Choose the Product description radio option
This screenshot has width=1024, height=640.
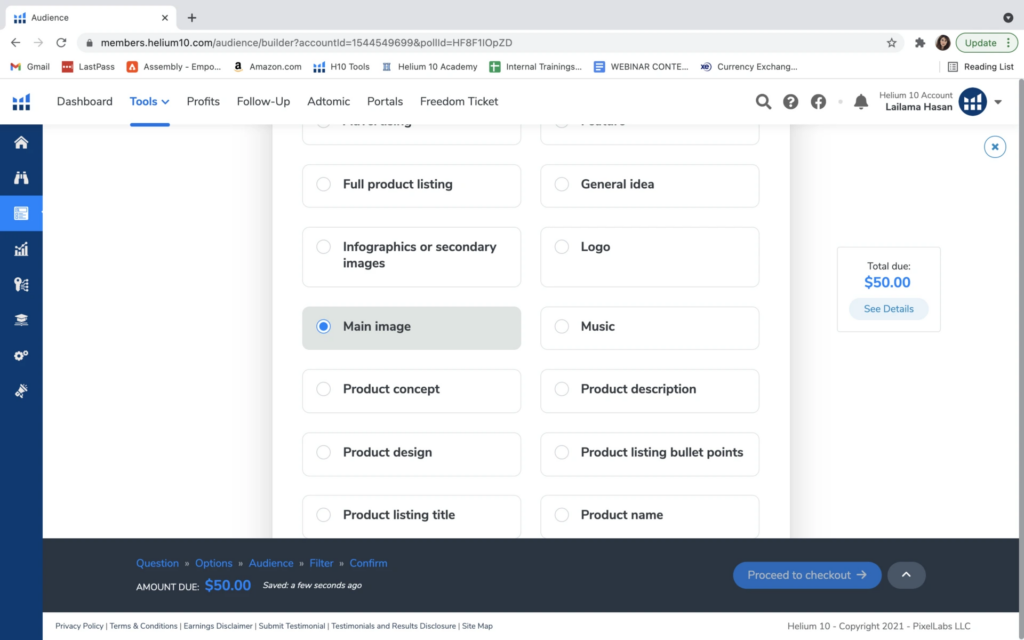click(x=562, y=389)
